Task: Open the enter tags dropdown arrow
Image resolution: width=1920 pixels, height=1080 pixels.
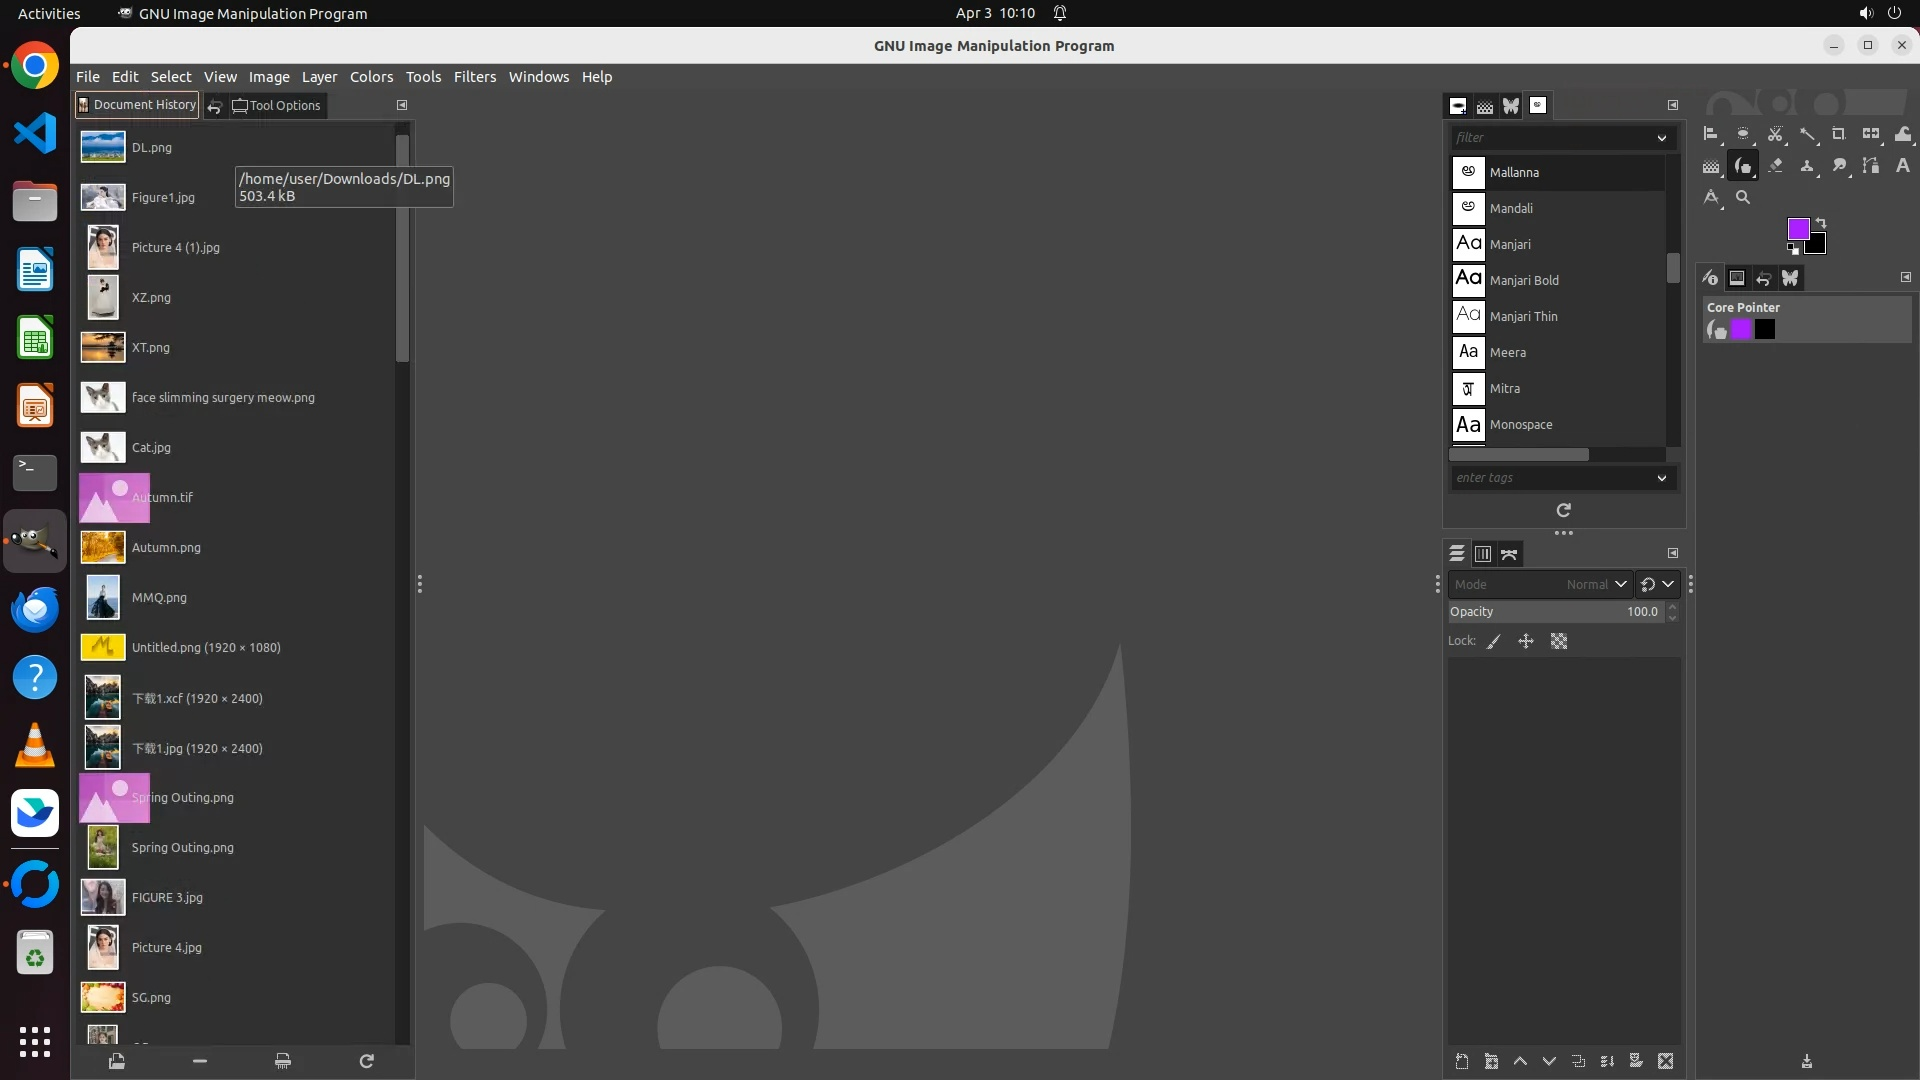Action: (x=1662, y=478)
